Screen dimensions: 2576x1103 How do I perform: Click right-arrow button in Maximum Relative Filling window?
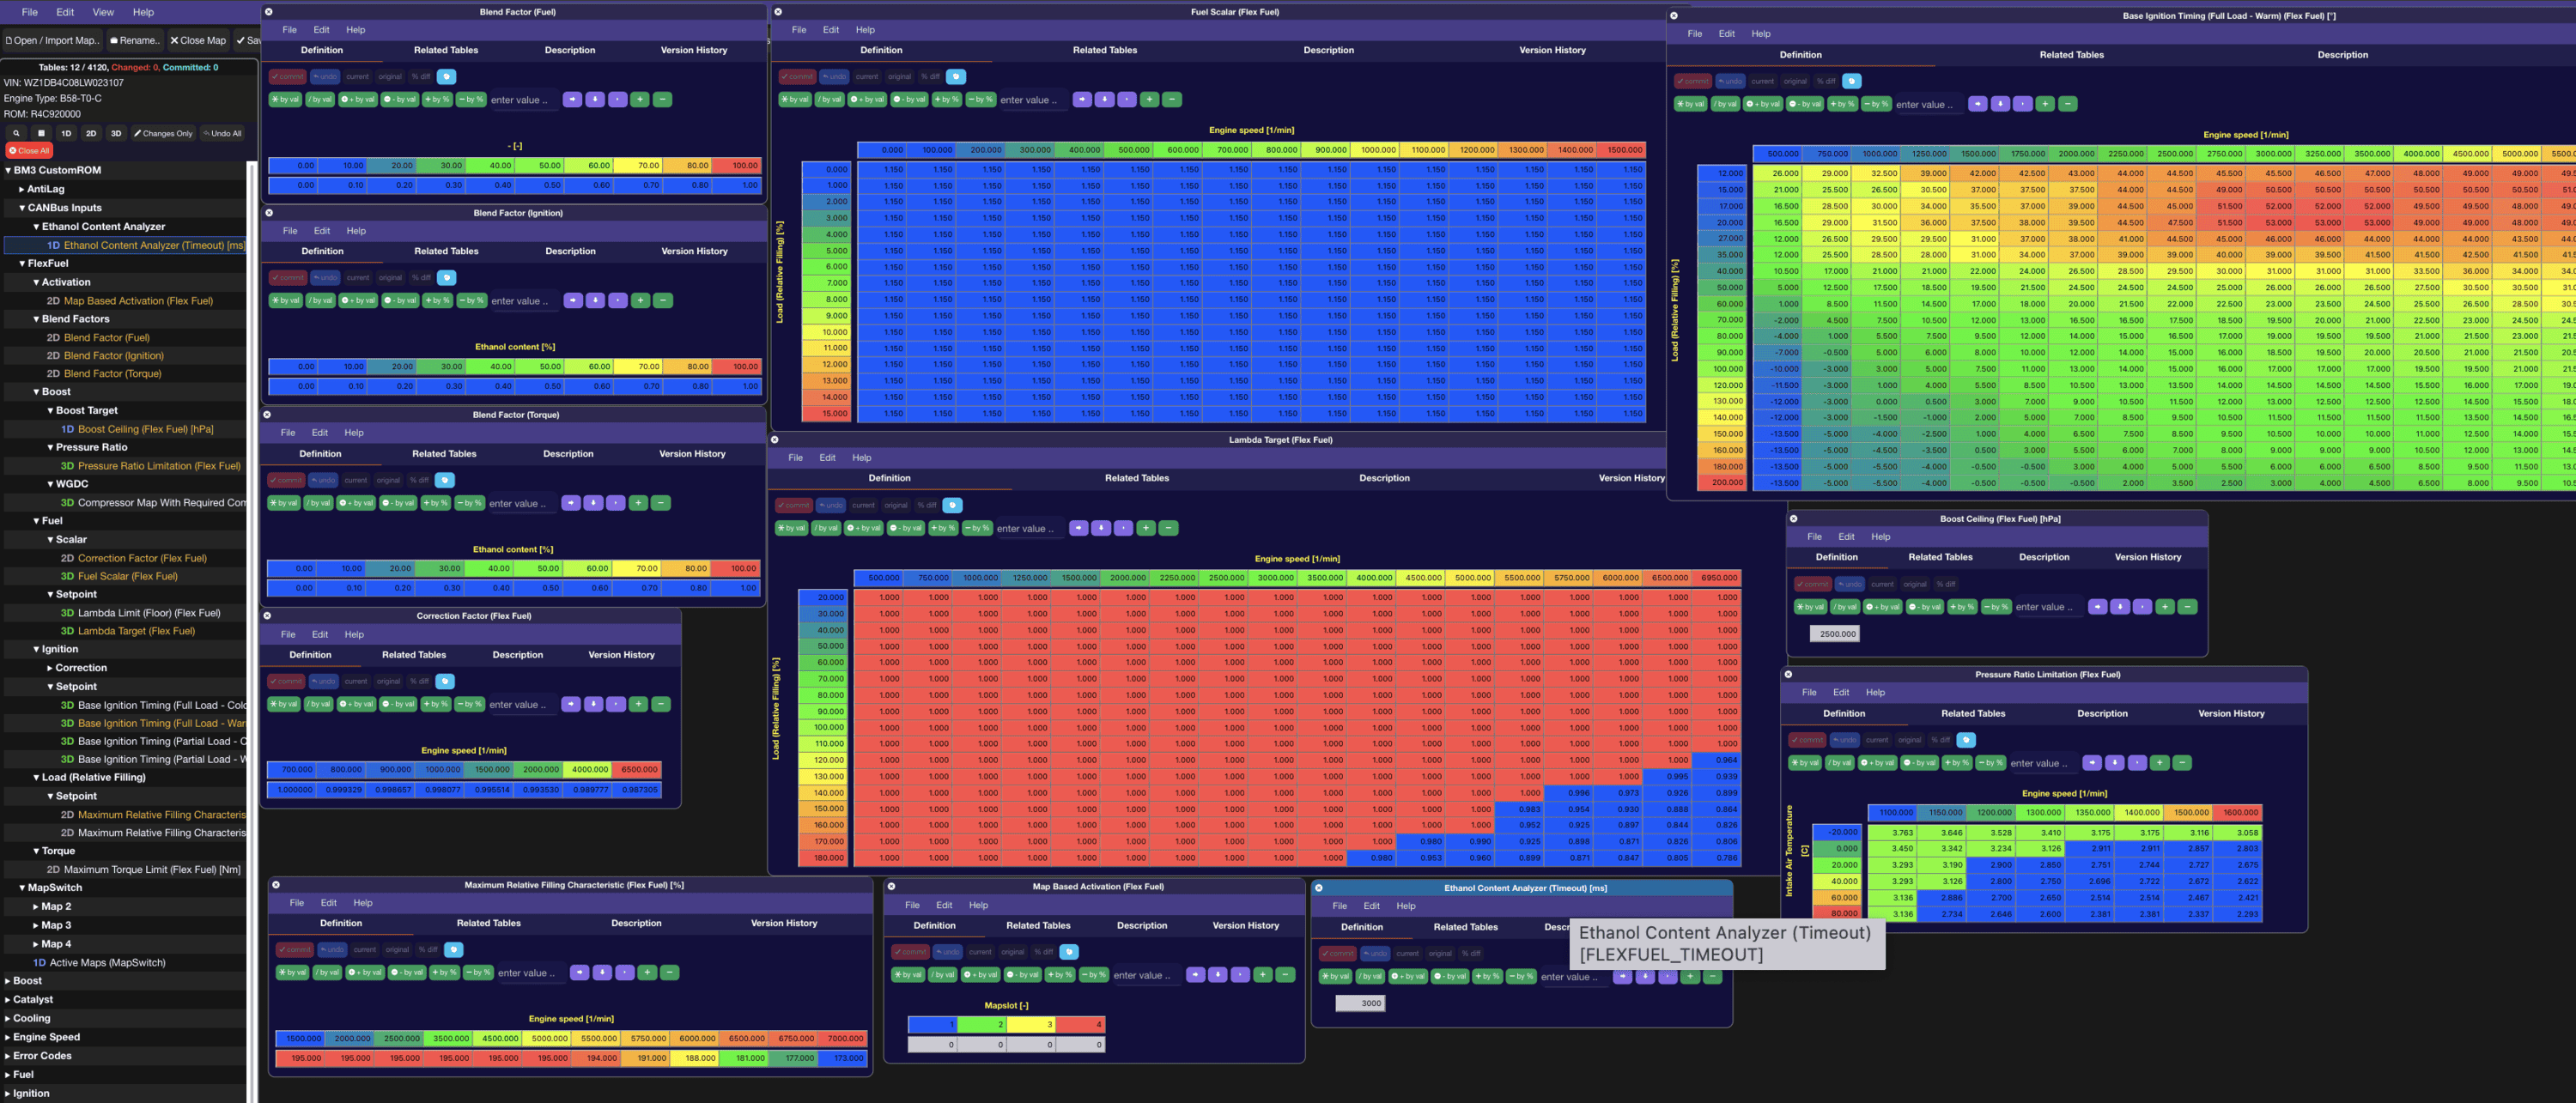[x=580, y=972]
